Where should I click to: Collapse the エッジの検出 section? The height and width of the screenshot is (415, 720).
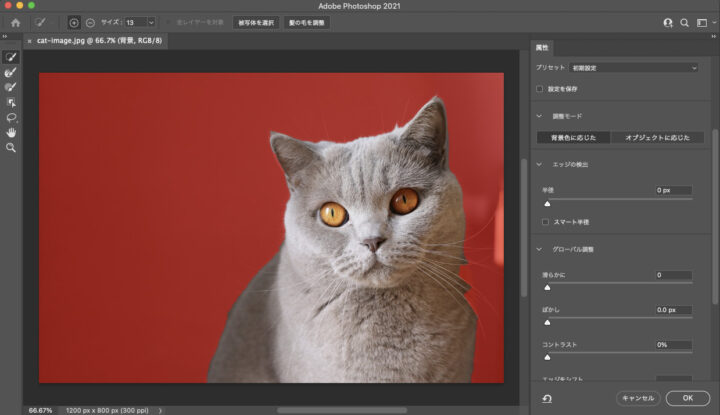click(x=539, y=164)
